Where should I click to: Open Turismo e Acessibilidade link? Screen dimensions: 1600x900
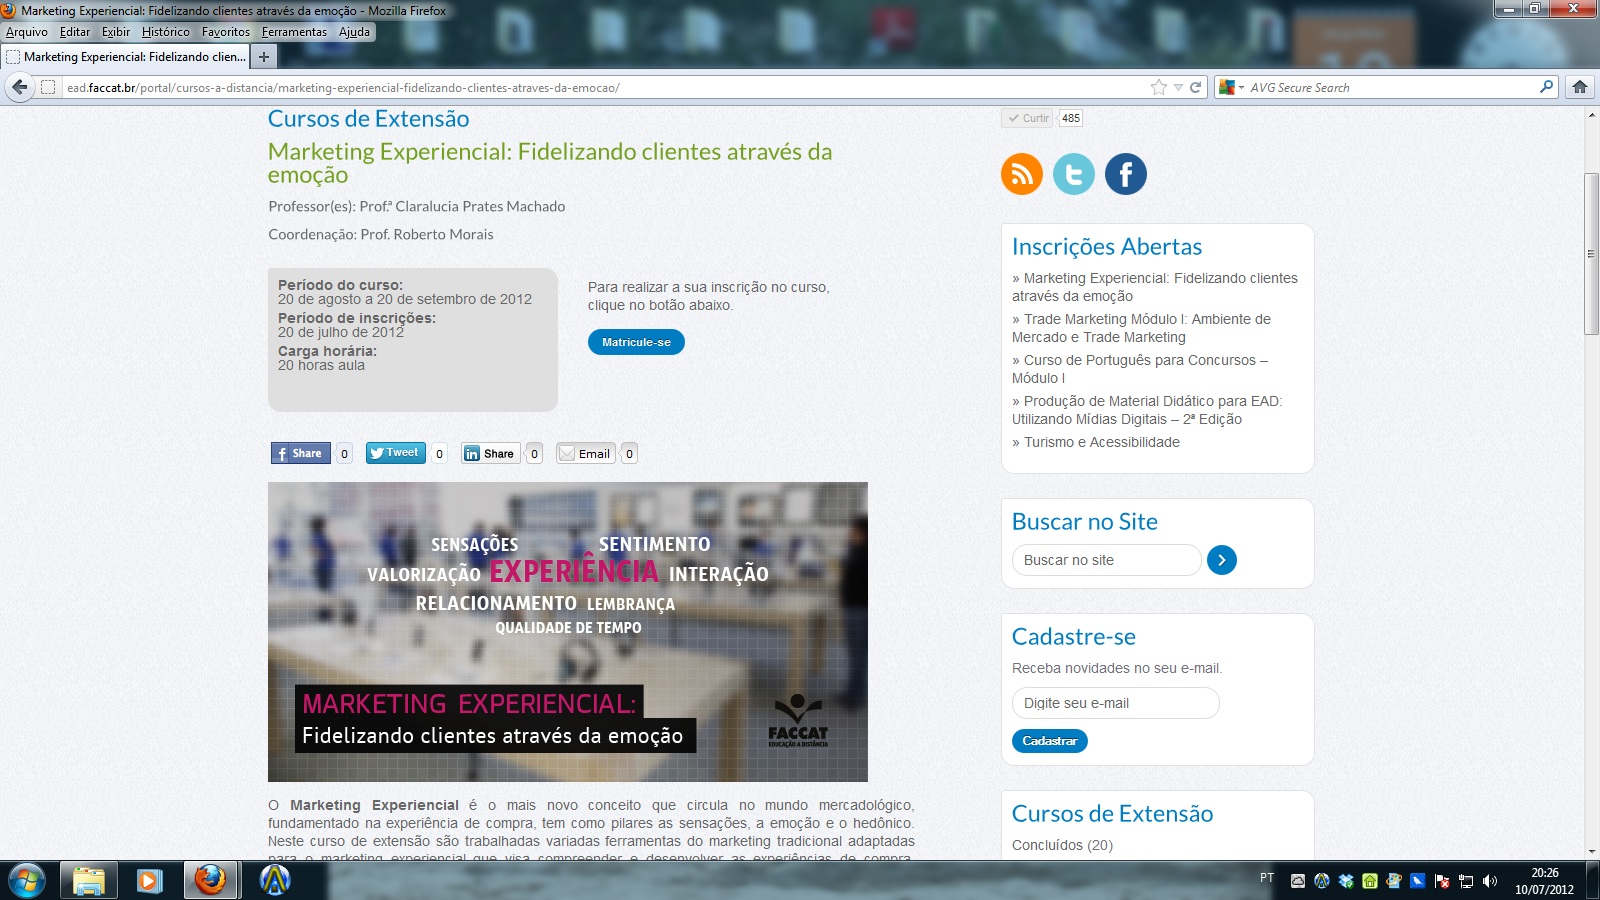1101,442
